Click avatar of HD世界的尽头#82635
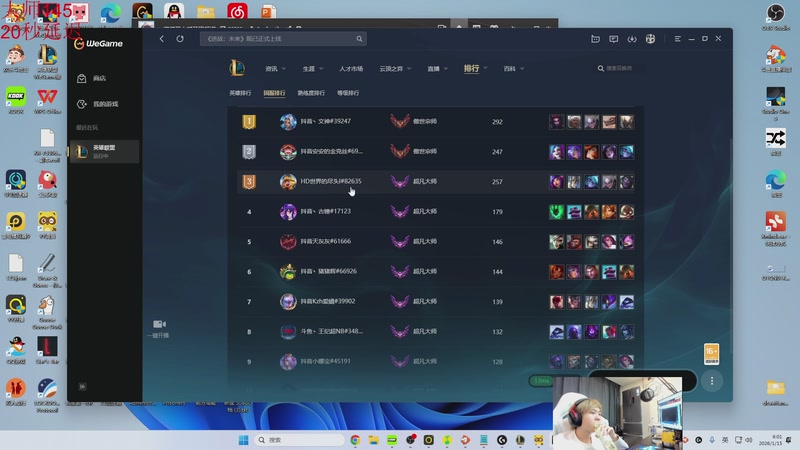The height and width of the screenshot is (450, 800). click(288, 182)
